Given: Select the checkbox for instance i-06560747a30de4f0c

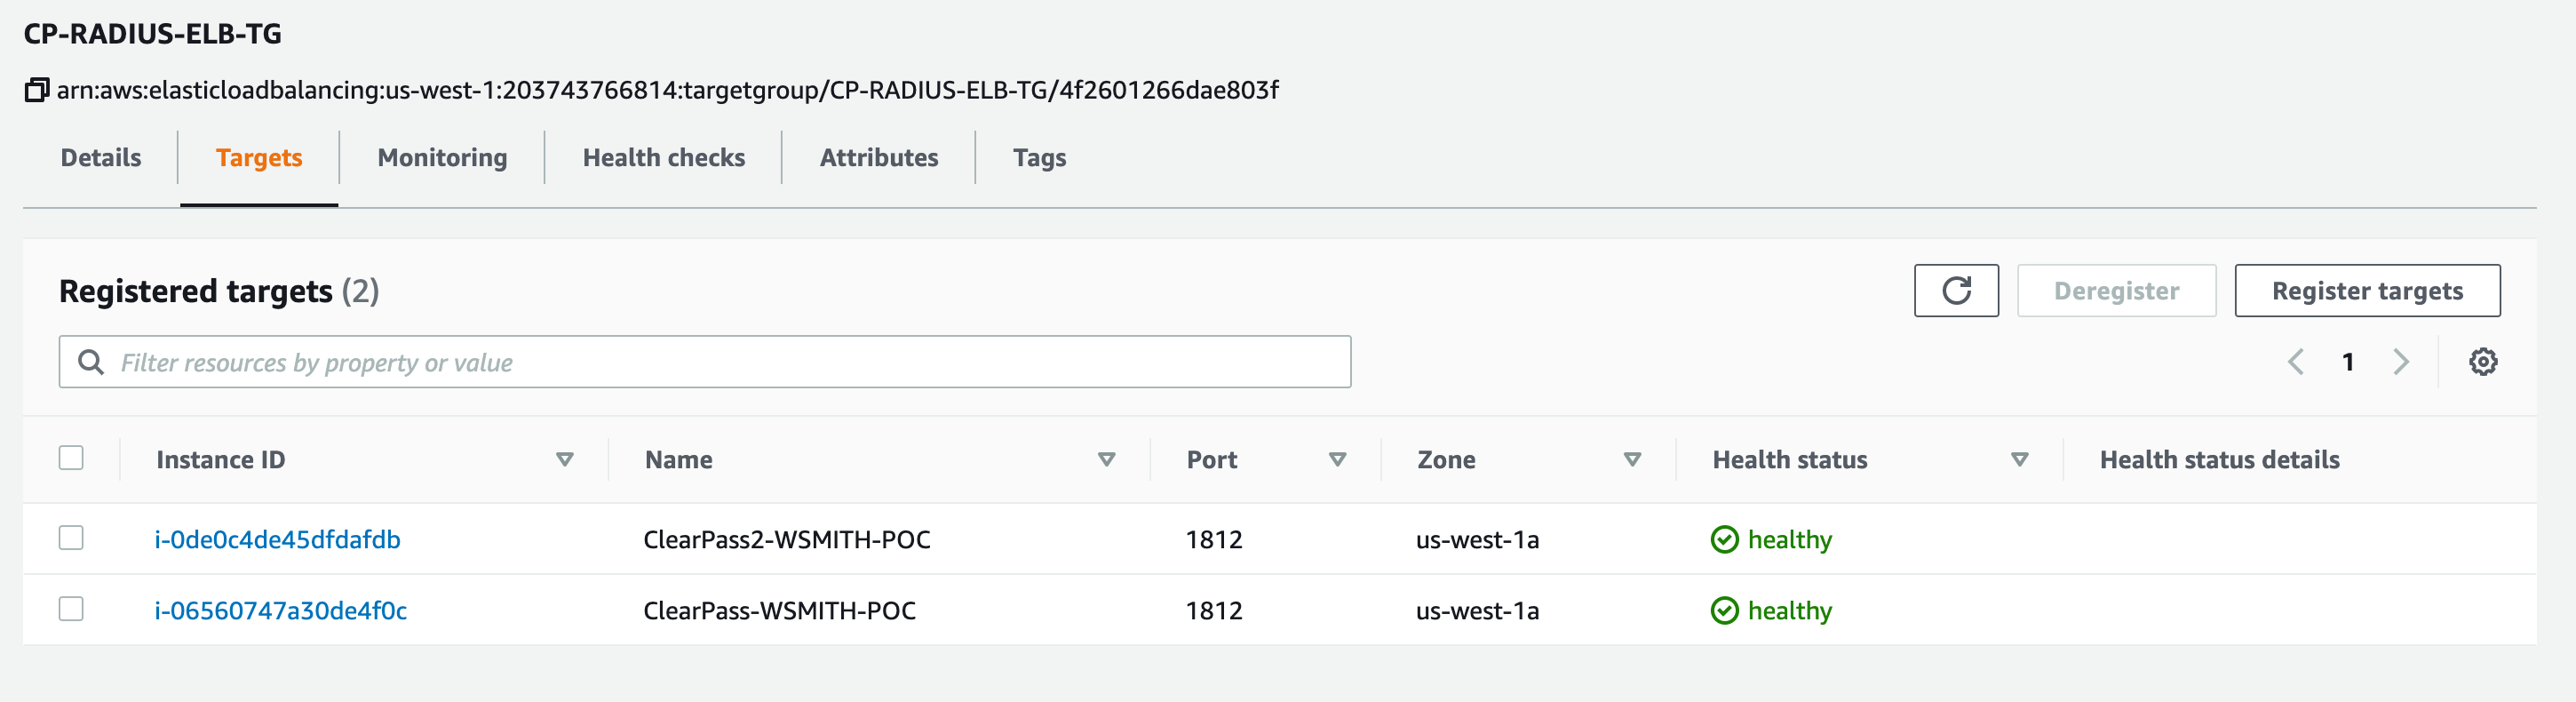Looking at the screenshot, I should [71, 609].
